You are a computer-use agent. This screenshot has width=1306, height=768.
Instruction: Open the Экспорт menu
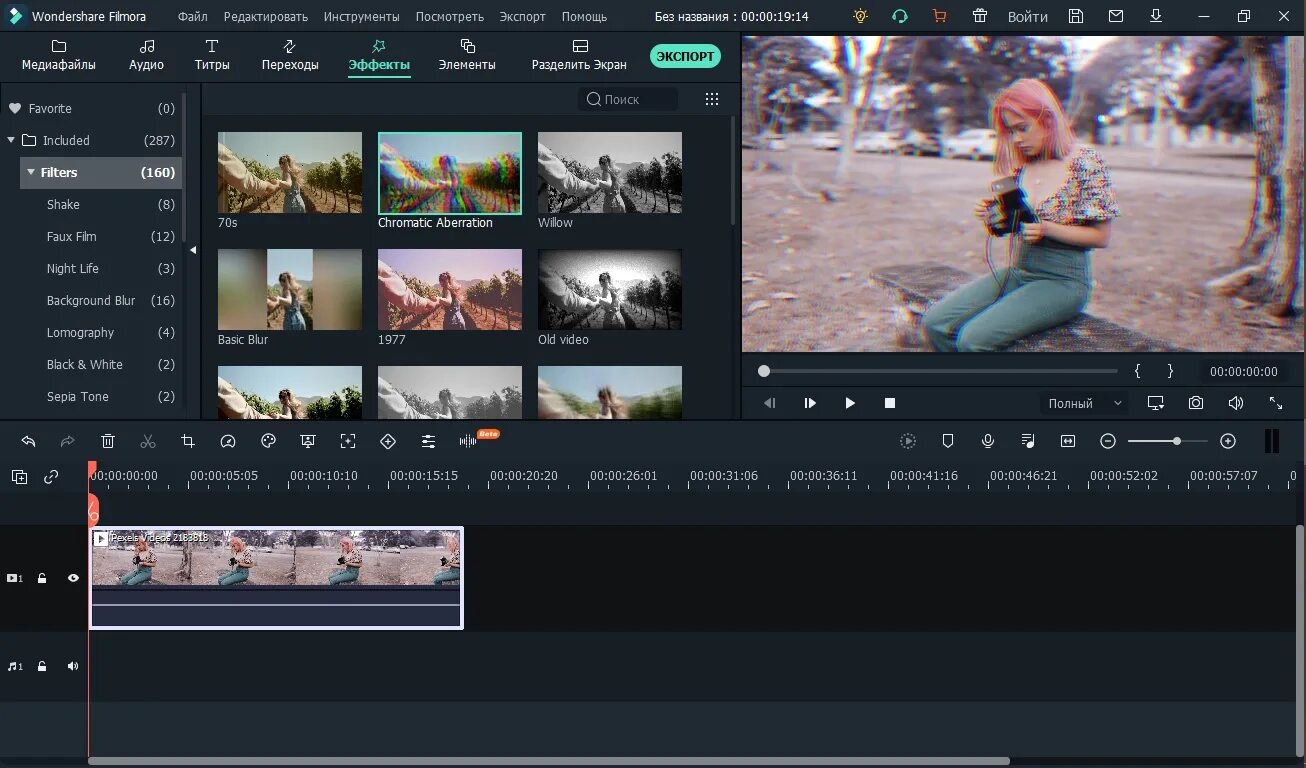[x=523, y=16]
